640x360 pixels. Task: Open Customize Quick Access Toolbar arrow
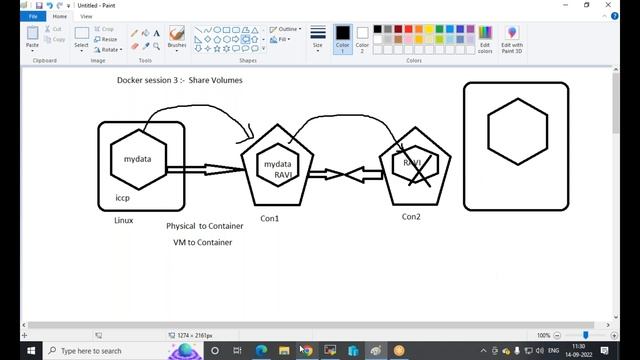pyautogui.click(x=68, y=6)
